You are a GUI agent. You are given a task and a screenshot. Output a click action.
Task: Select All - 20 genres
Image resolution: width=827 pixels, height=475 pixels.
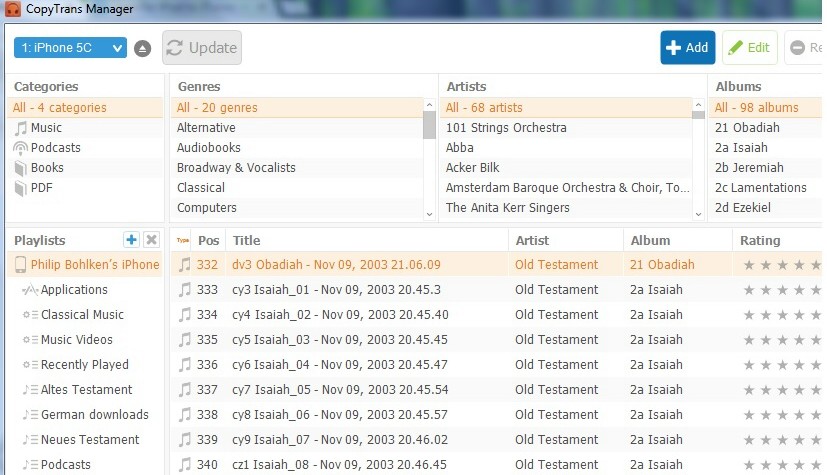coord(297,108)
